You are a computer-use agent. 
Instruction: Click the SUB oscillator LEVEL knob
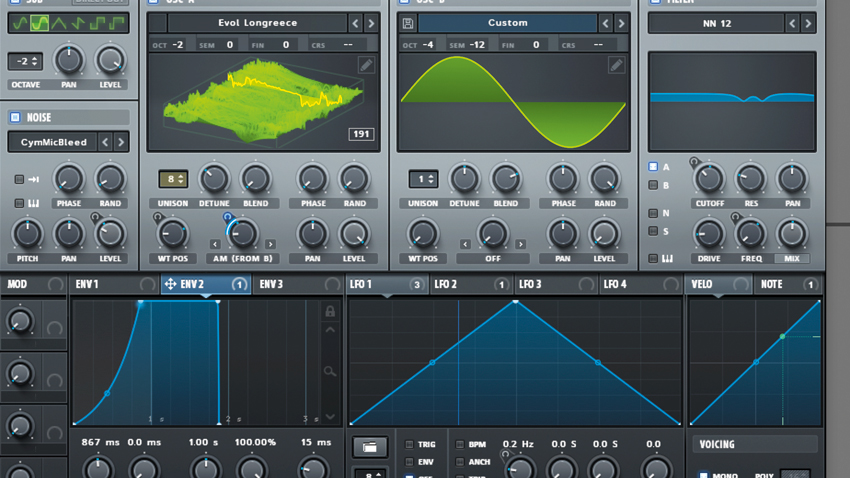110,60
